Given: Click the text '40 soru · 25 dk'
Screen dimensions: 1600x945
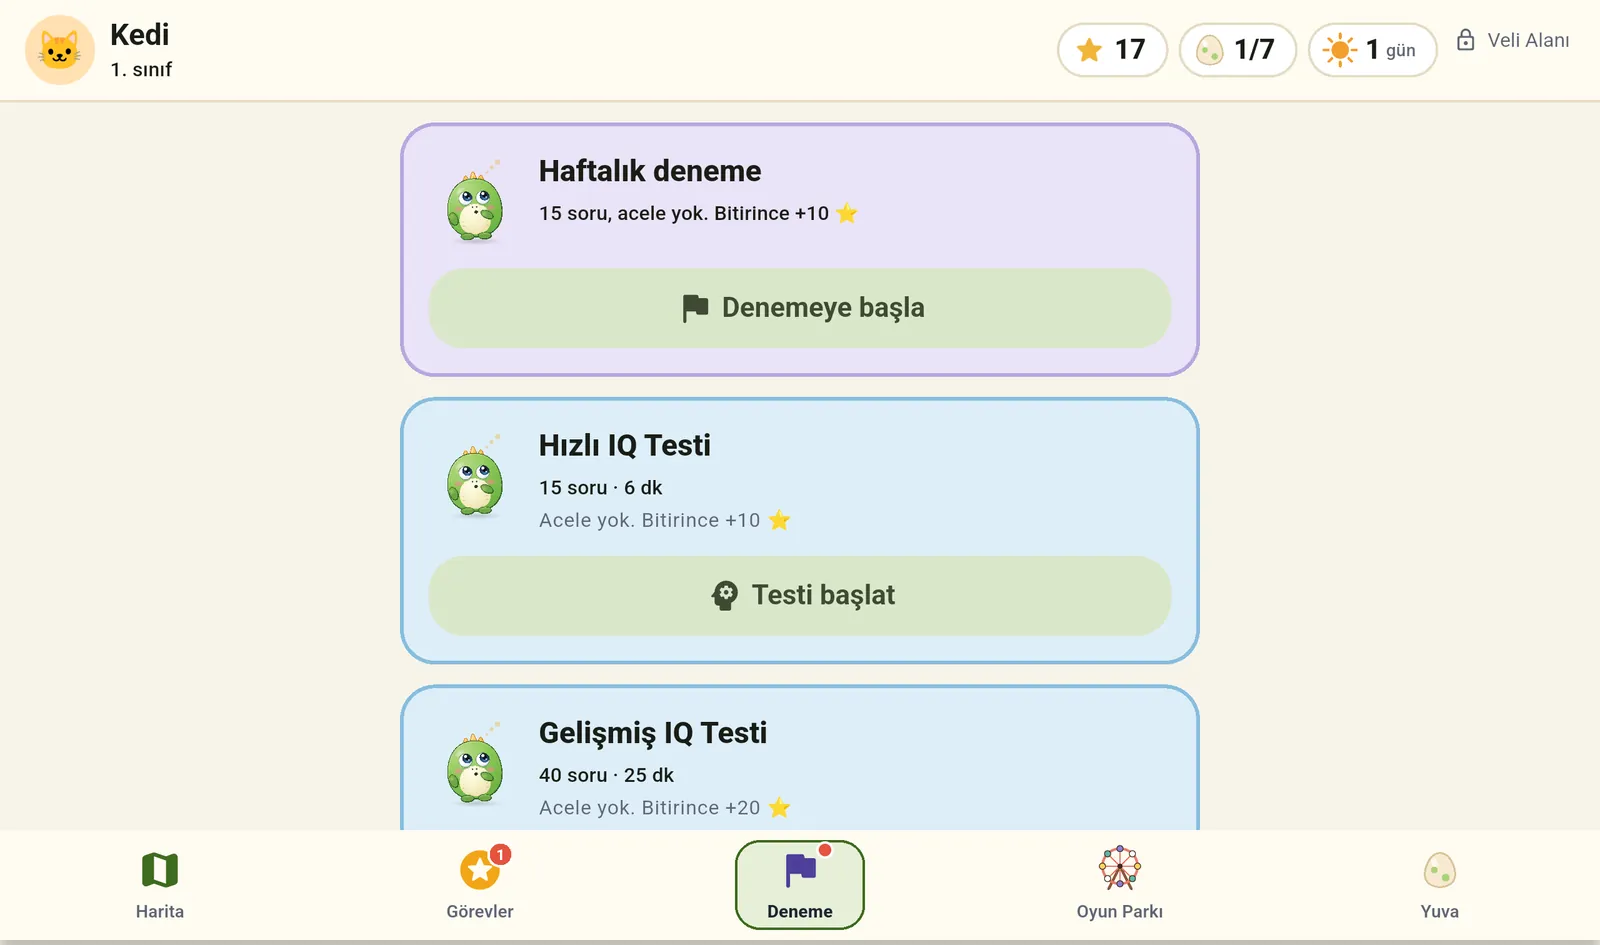Looking at the screenshot, I should coord(607,775).
